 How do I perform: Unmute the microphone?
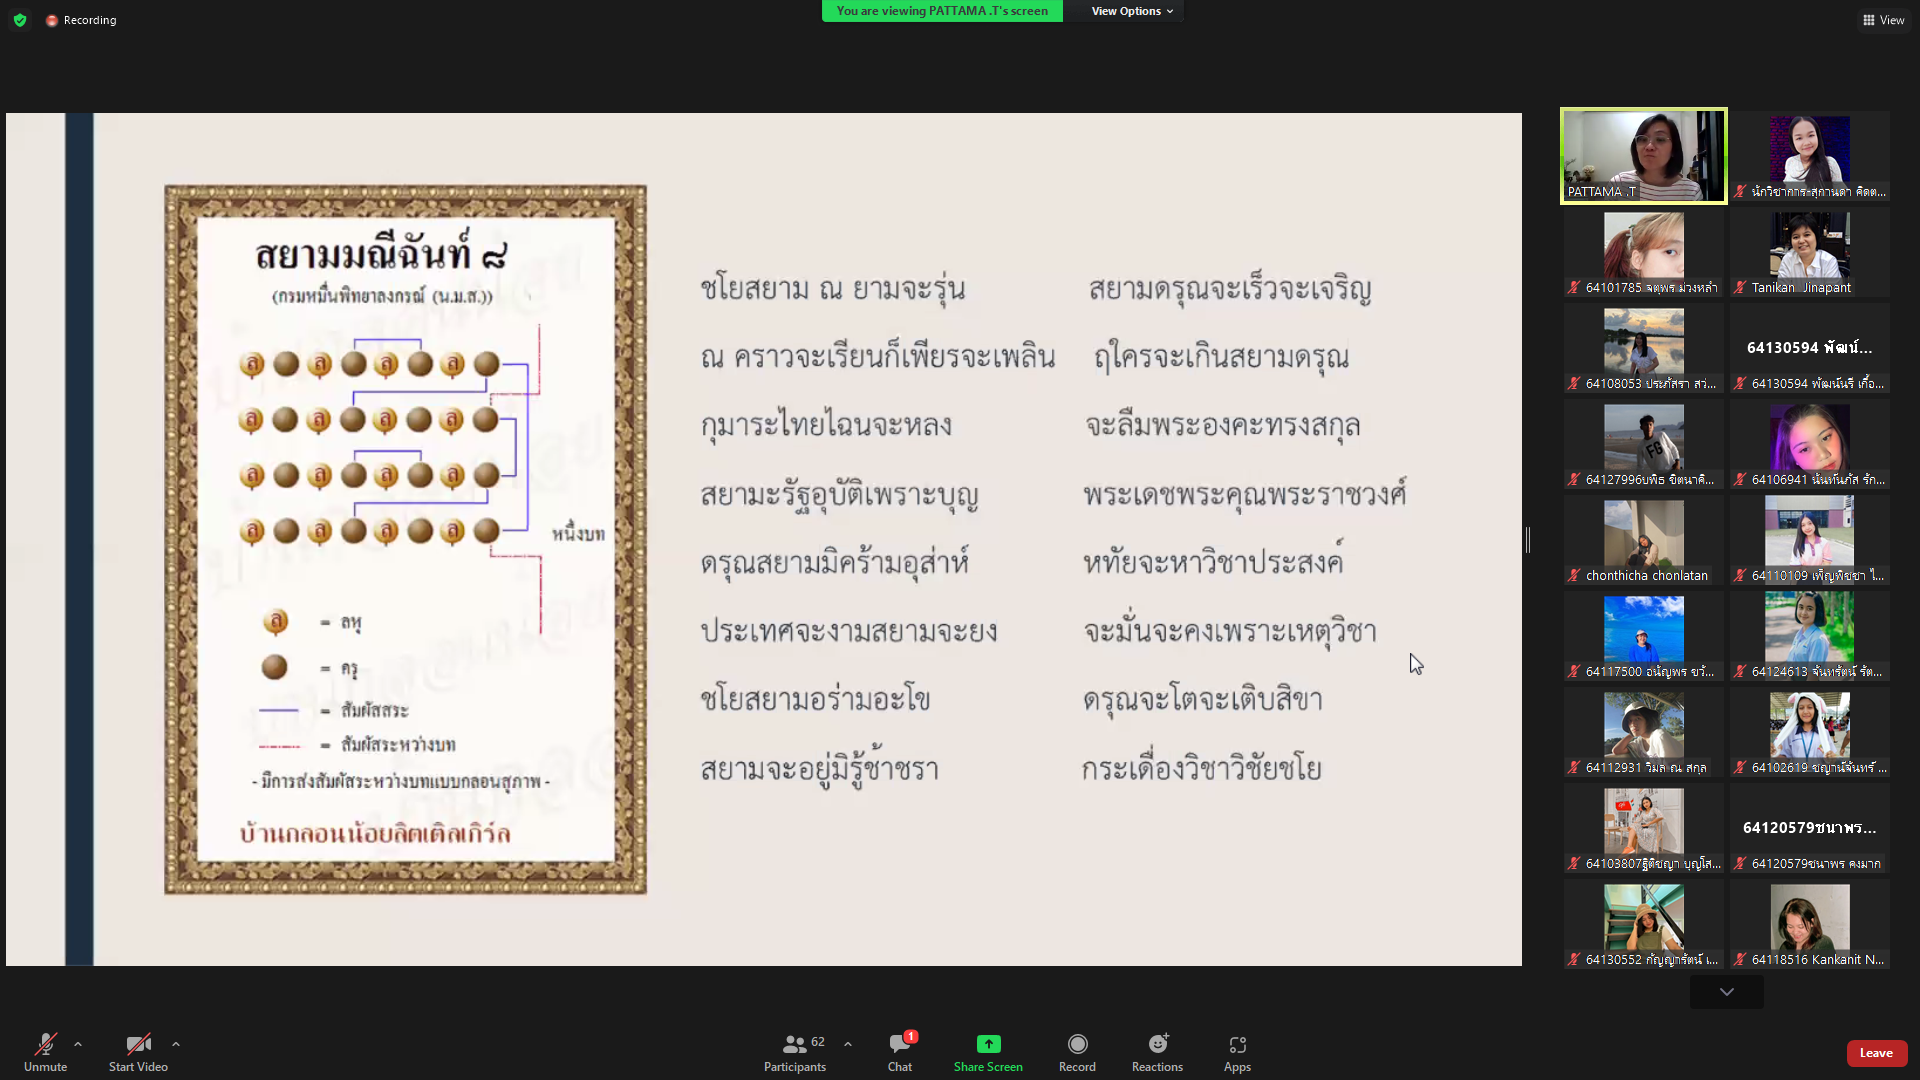[x=45, y=1045]
